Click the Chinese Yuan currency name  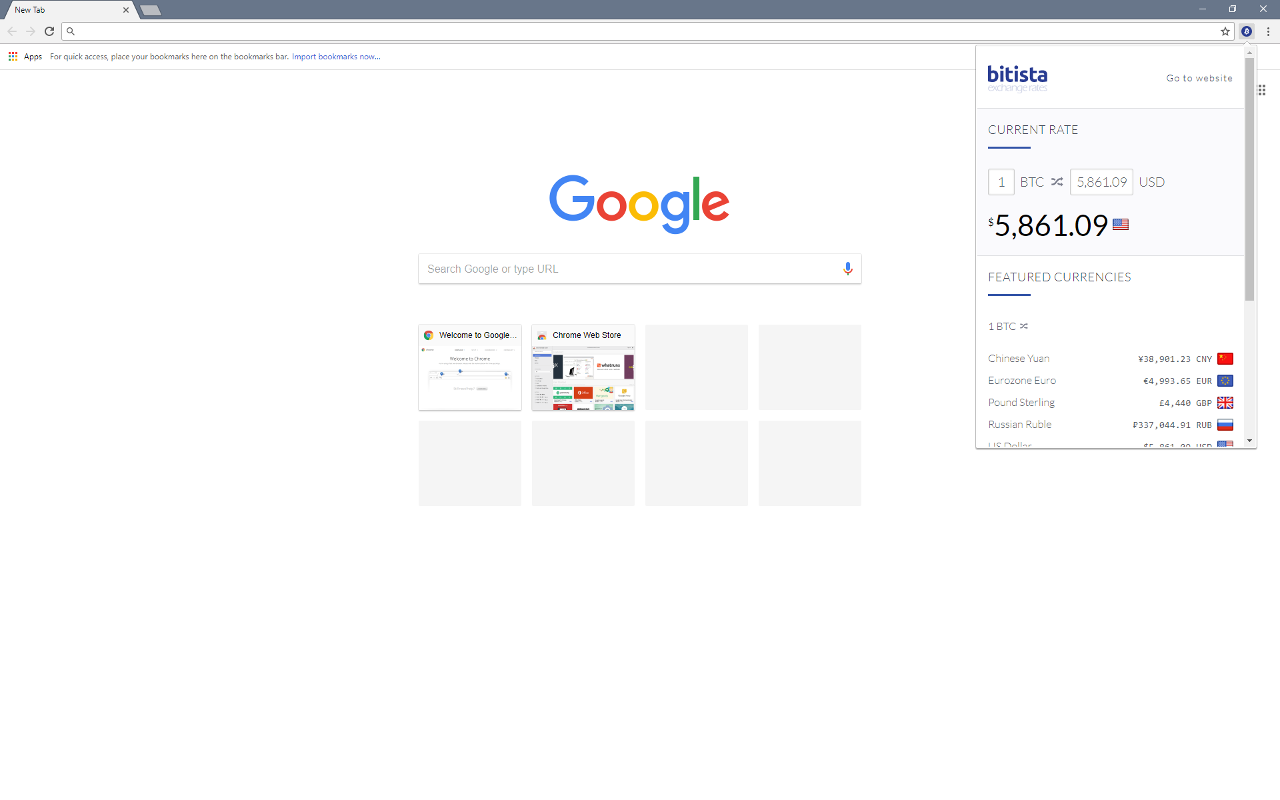point(1019,359)
